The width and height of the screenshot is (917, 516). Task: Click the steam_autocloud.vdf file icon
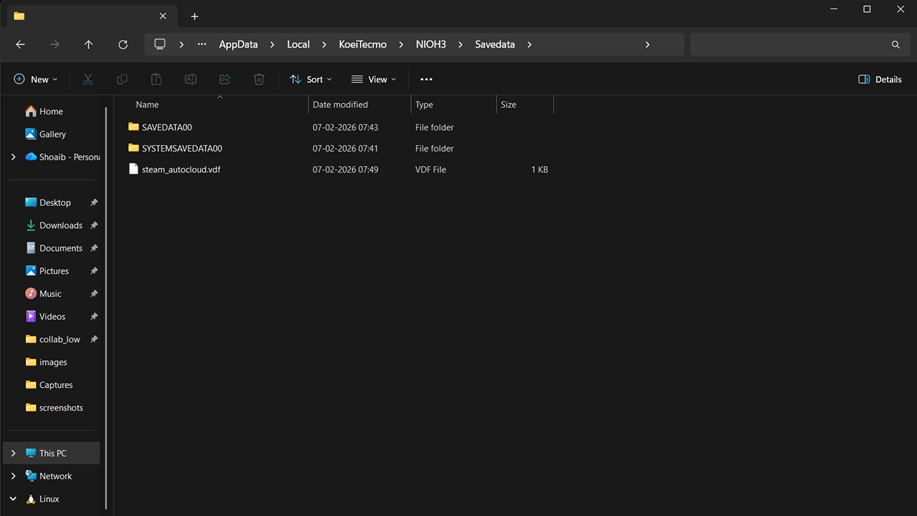click(x=133, y=168)
